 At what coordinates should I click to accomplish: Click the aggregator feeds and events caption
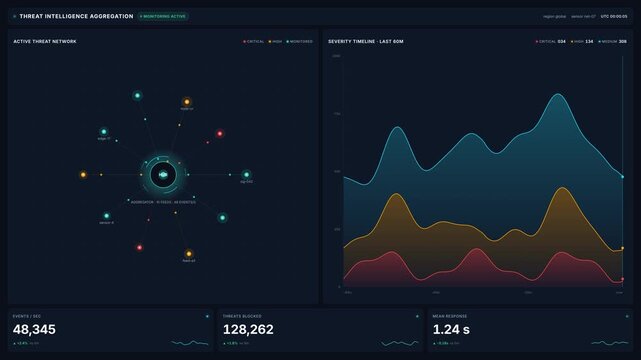(x=163, y=202)
